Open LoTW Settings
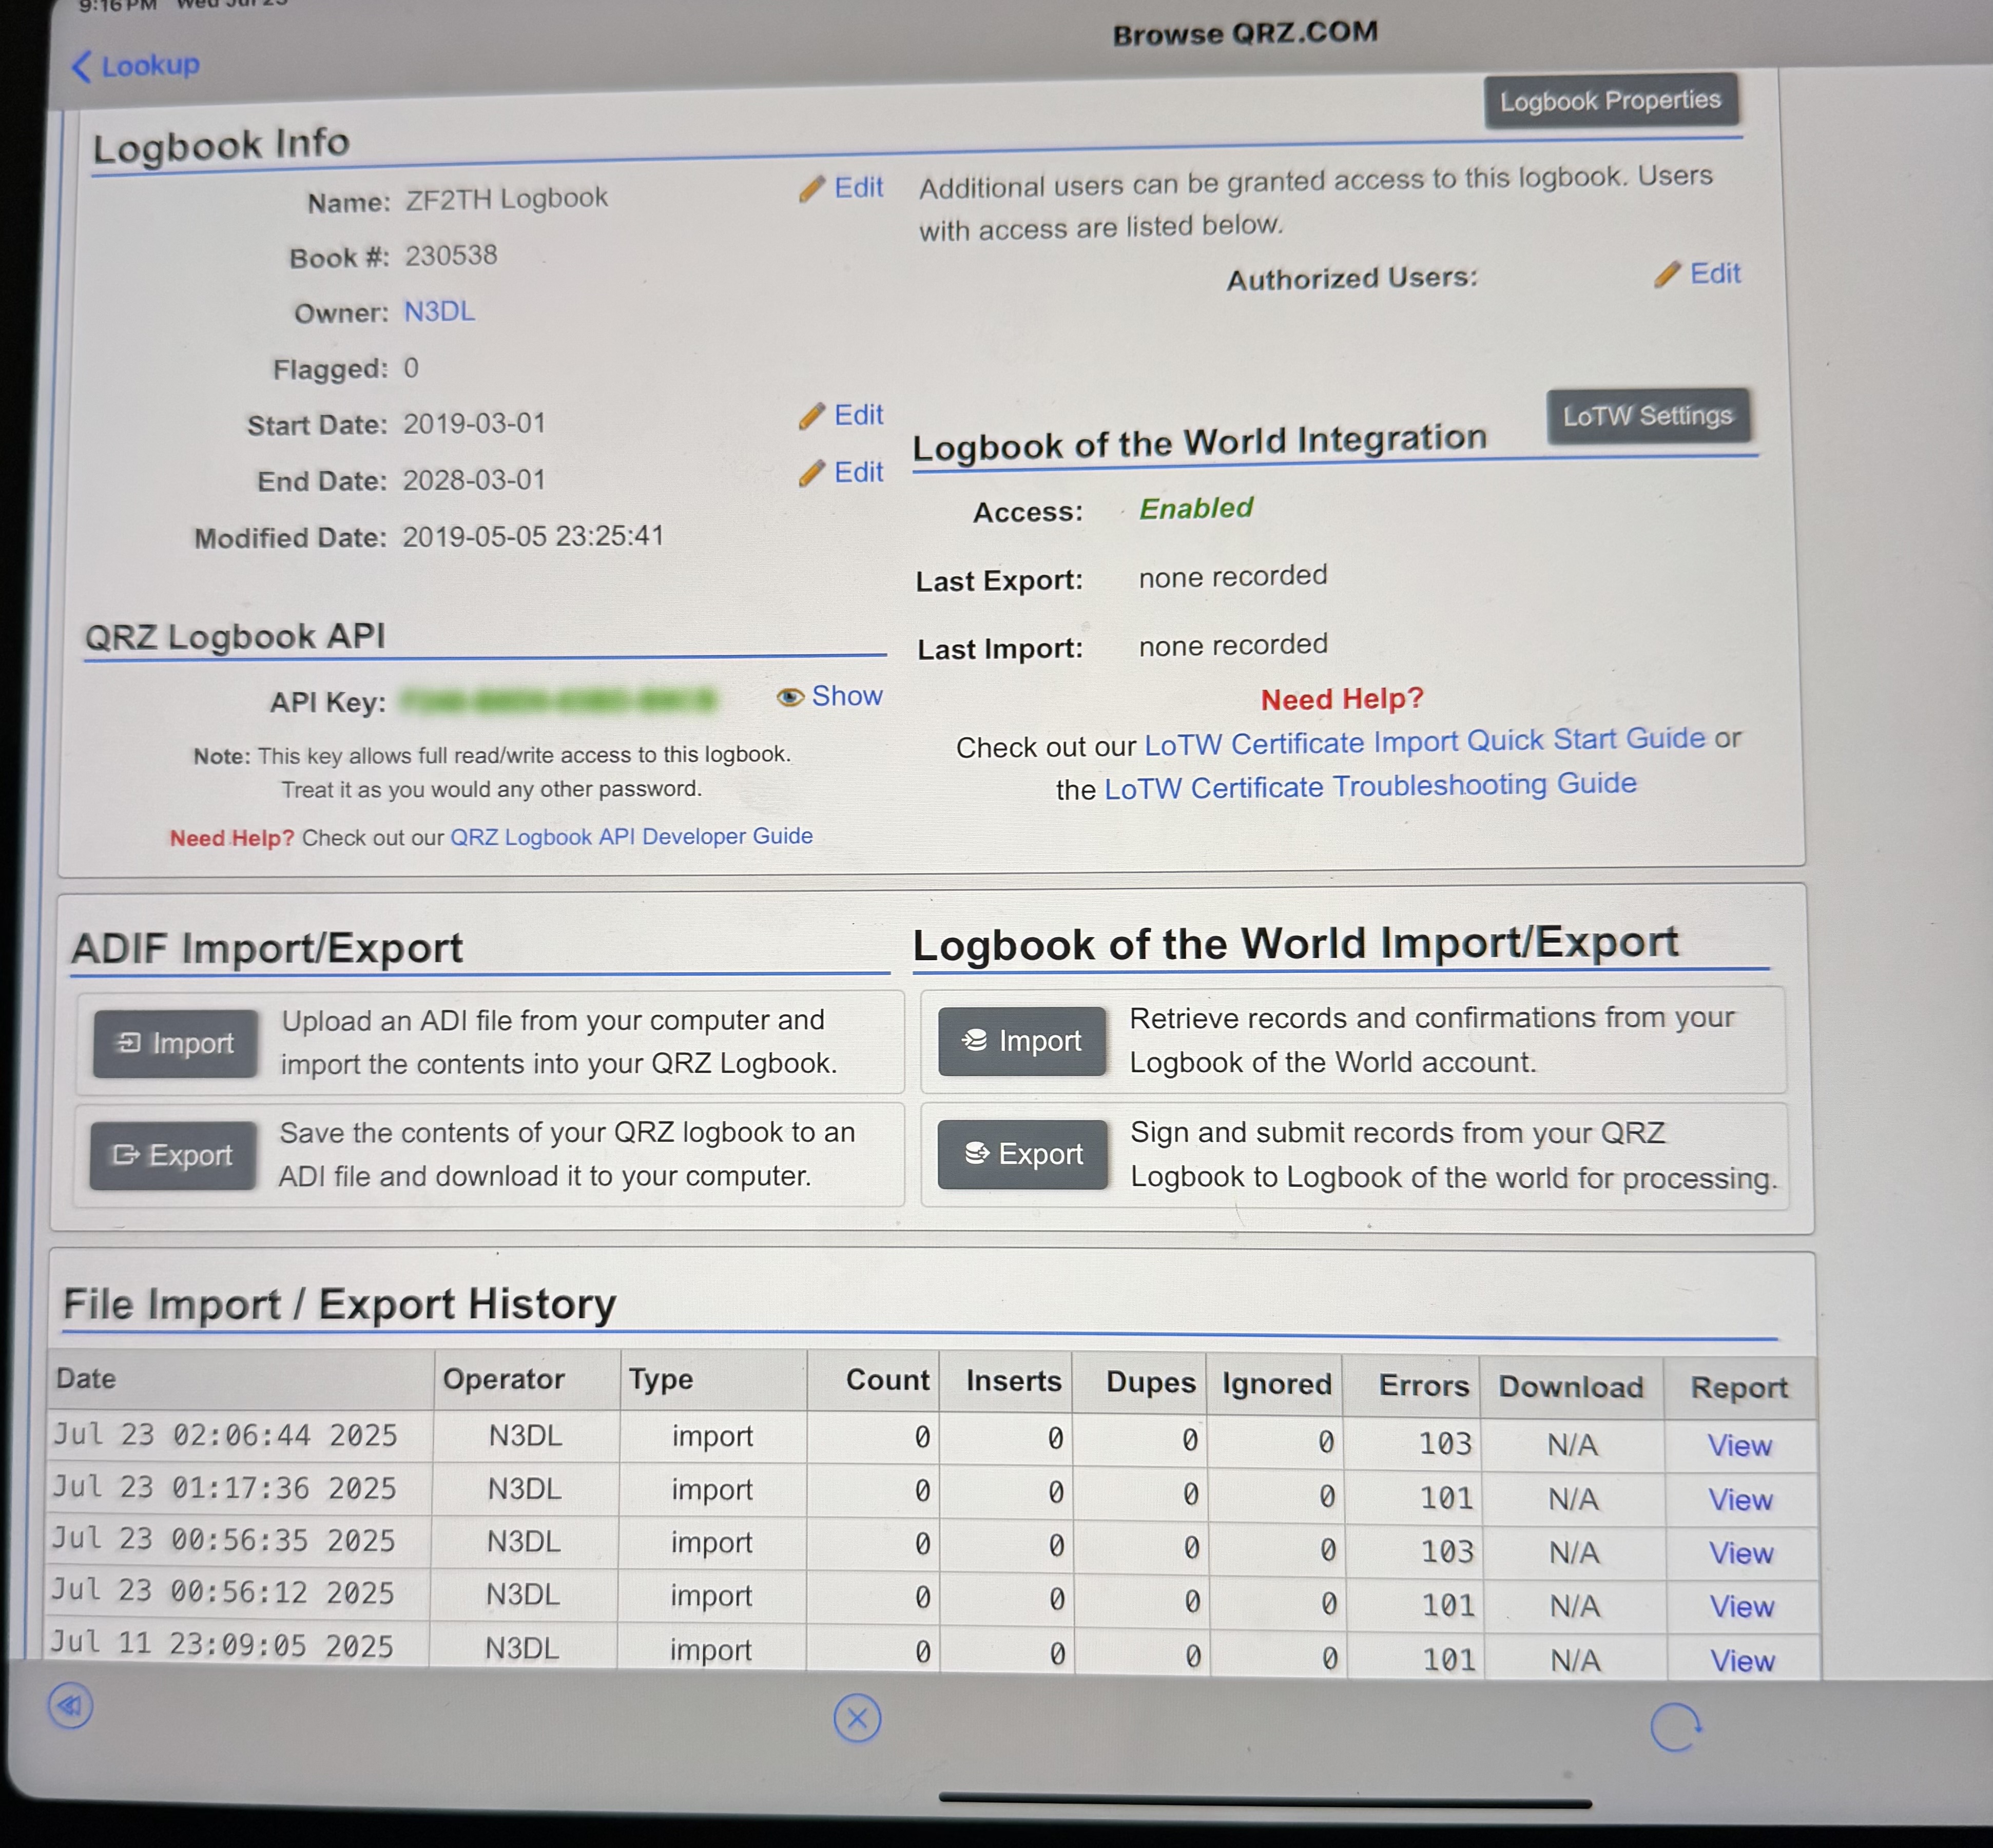Viewport: 1993px width, 1848px height. [x=1648, y=416]
